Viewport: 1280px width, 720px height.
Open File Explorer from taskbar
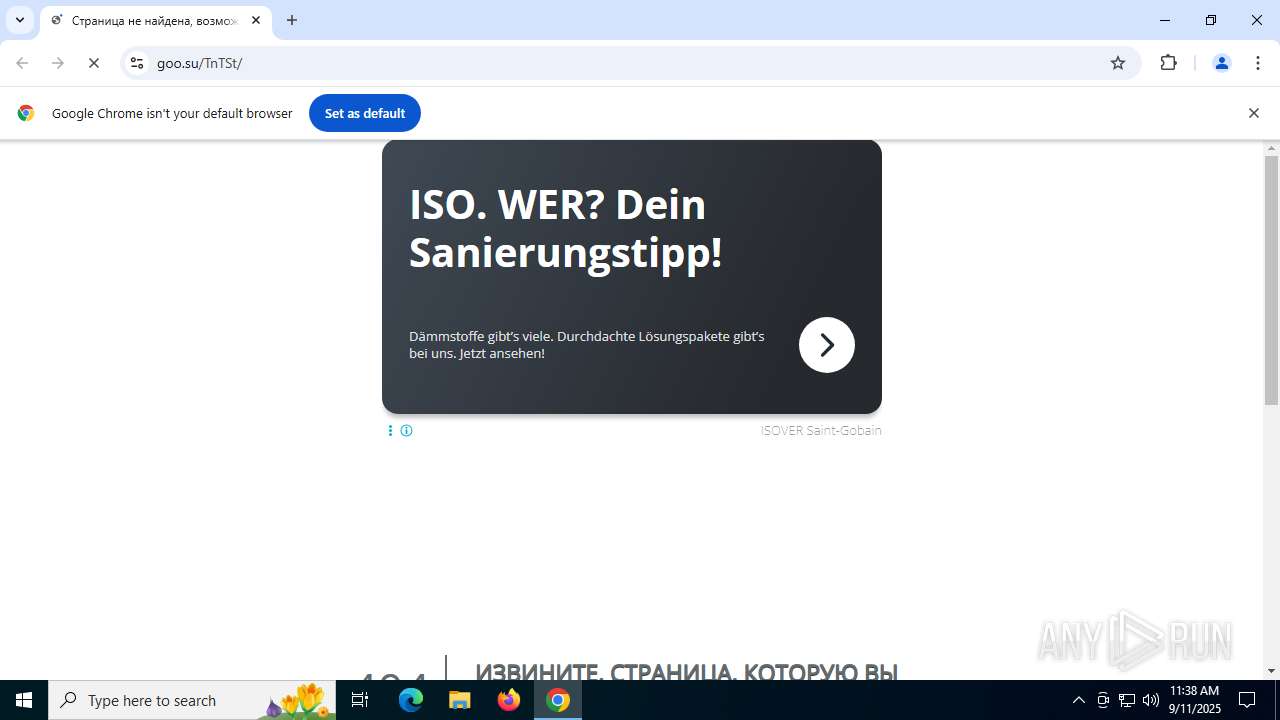coord(459,700)
